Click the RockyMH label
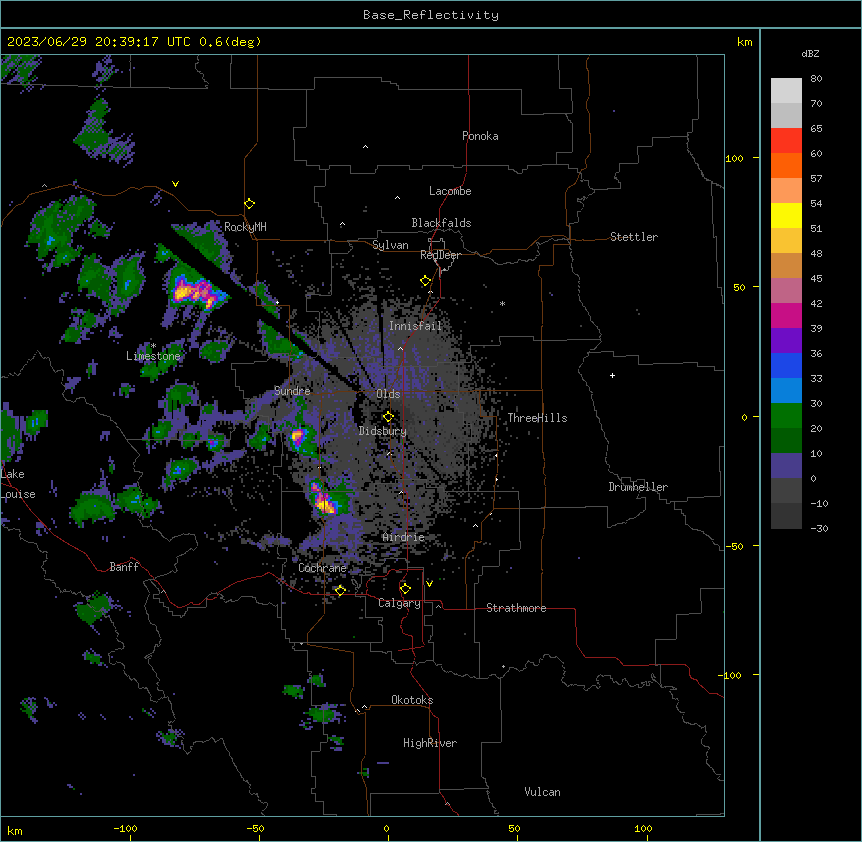 coord(245,227)
